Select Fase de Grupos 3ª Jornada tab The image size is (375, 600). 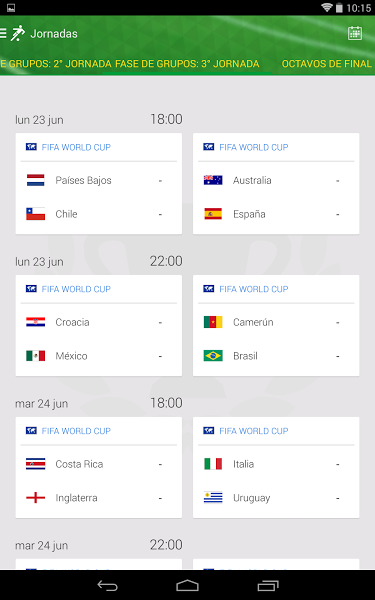187,64
